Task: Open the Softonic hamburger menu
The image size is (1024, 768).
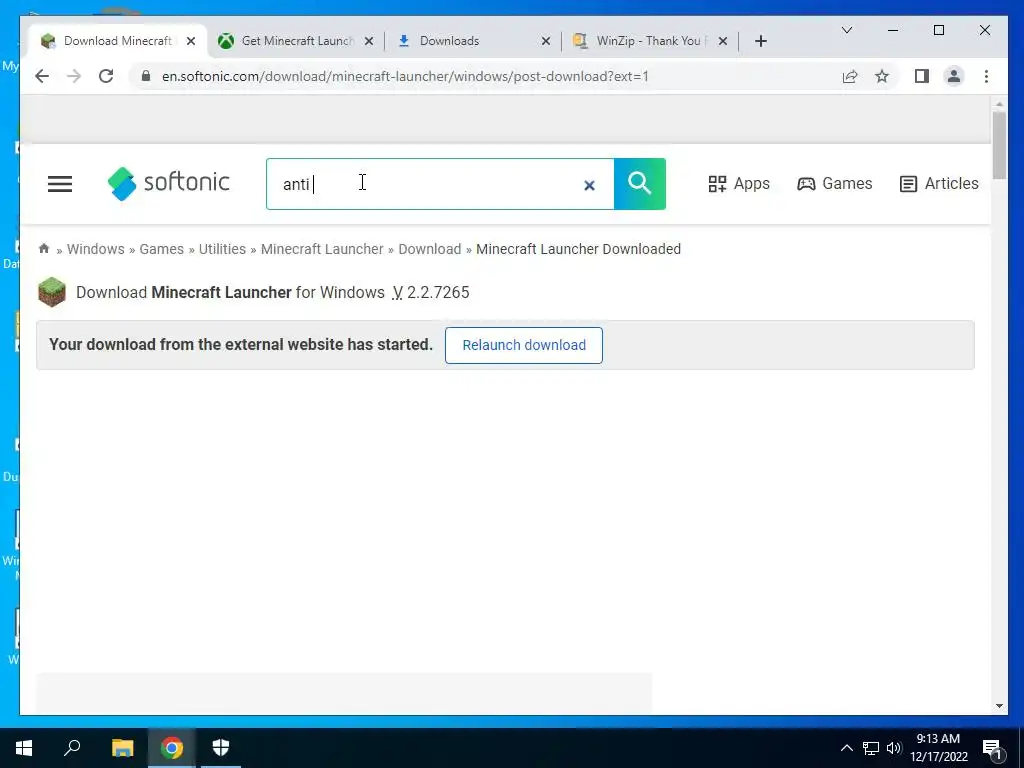Action: point(59,184)
